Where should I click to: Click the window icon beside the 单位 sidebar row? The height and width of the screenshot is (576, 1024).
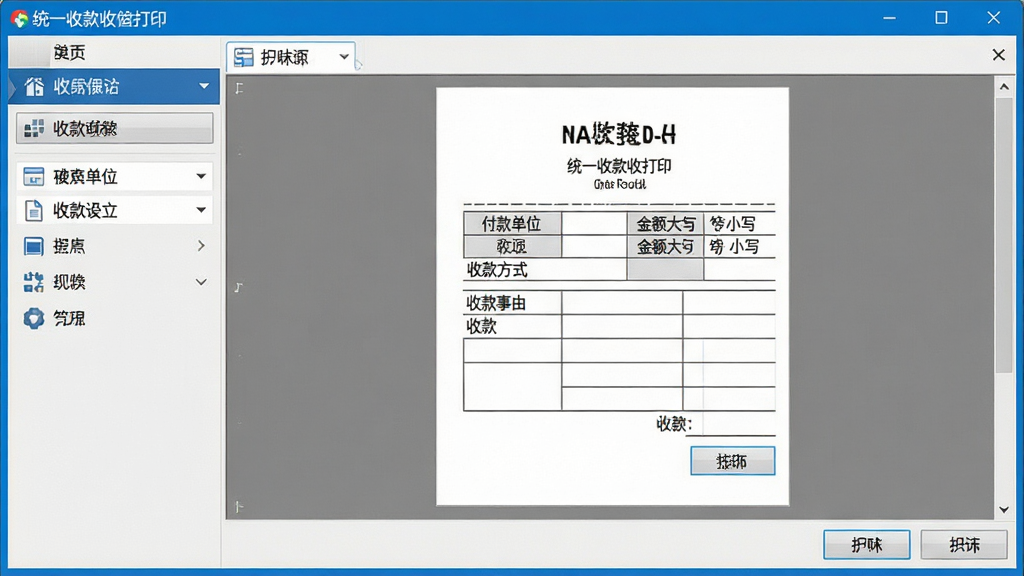[33, 176]
